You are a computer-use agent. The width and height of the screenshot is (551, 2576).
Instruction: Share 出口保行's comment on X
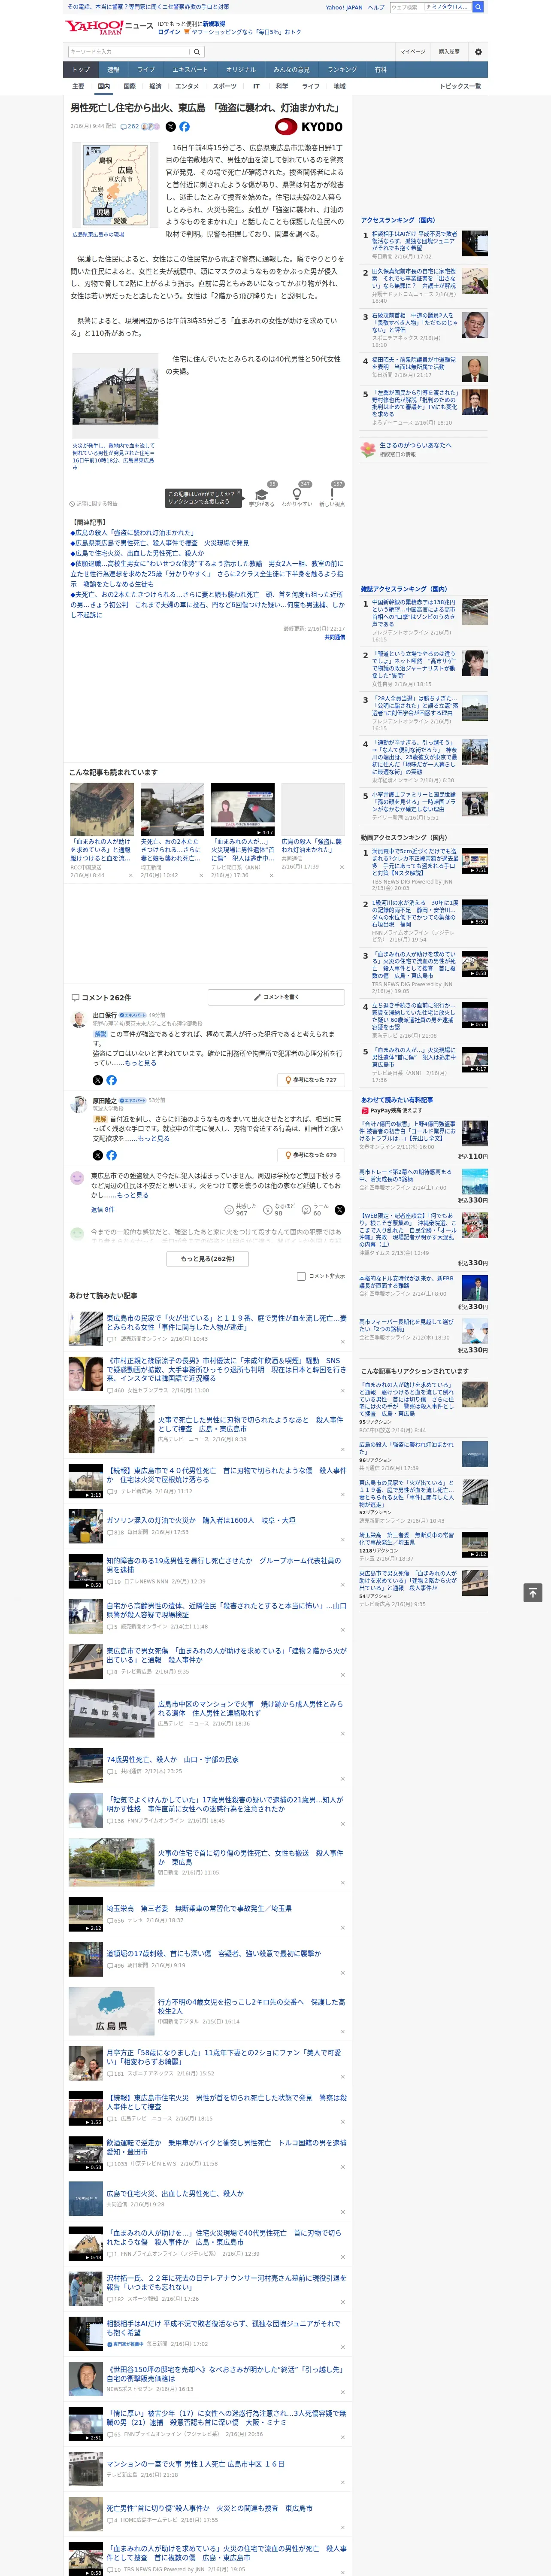pos(97,1080)
